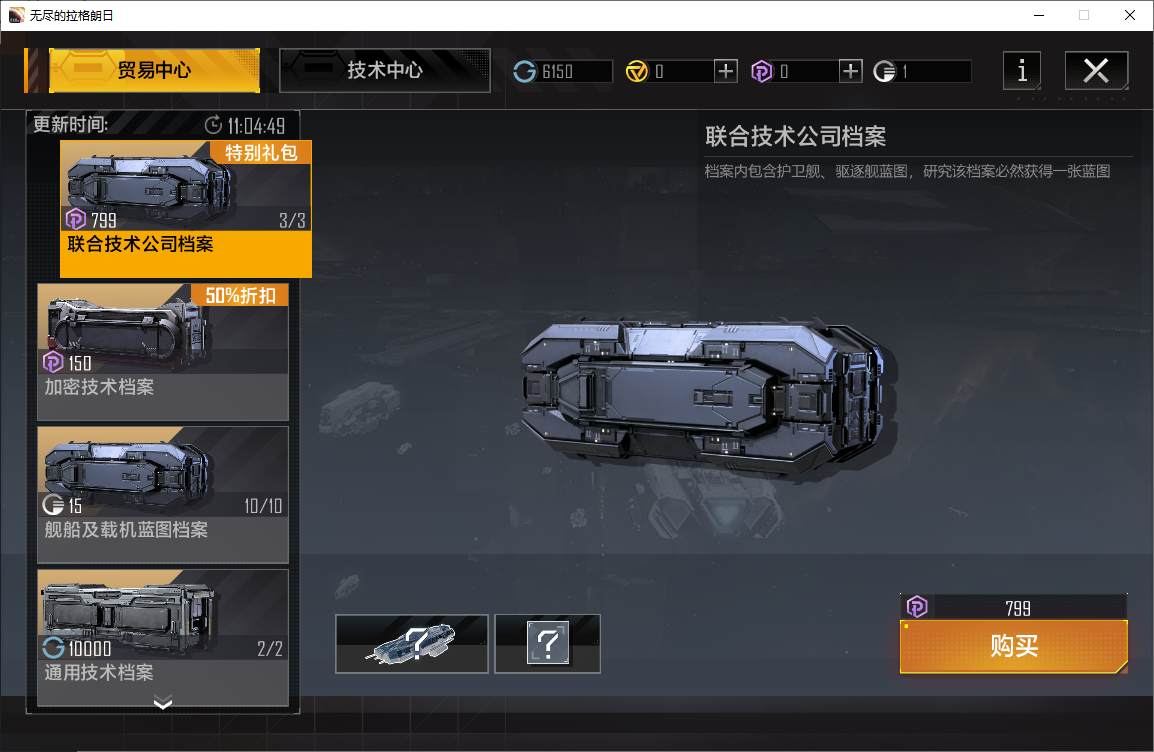Select 通用技术档案 item costing 10000
1154x752 pixels.
tap(163, 637)
